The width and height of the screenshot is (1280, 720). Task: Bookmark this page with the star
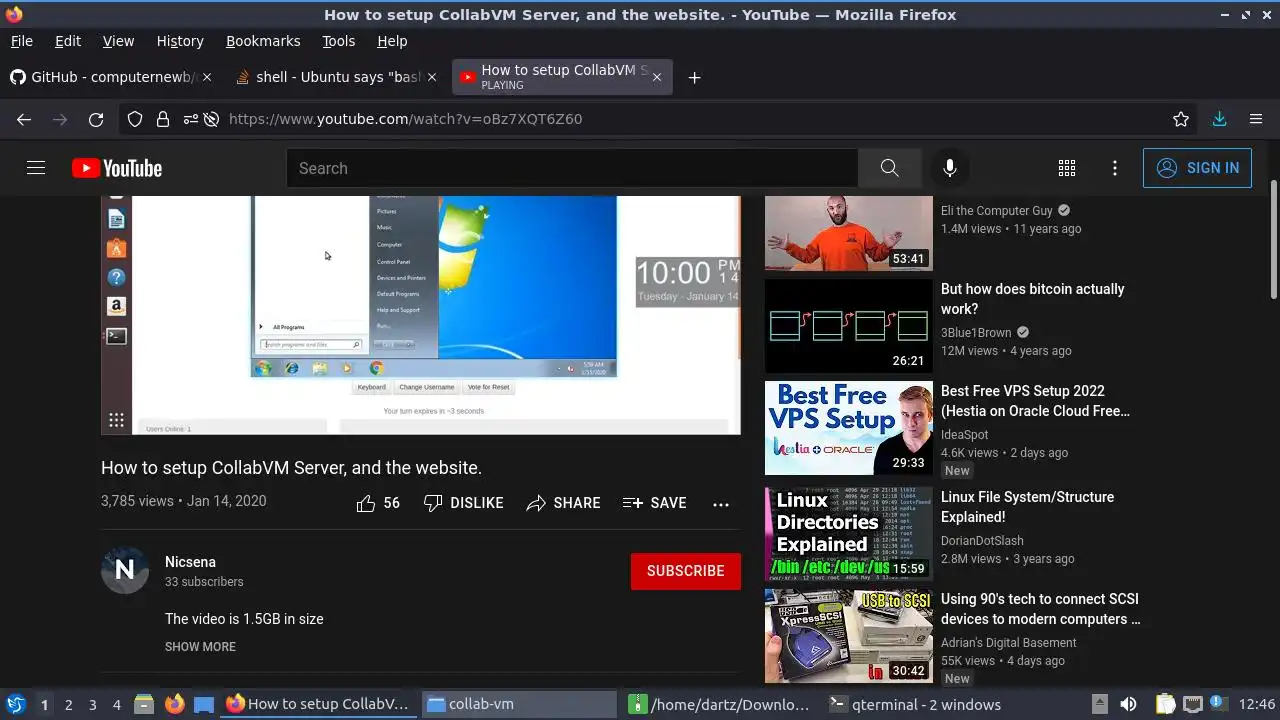coord(1181,119)
